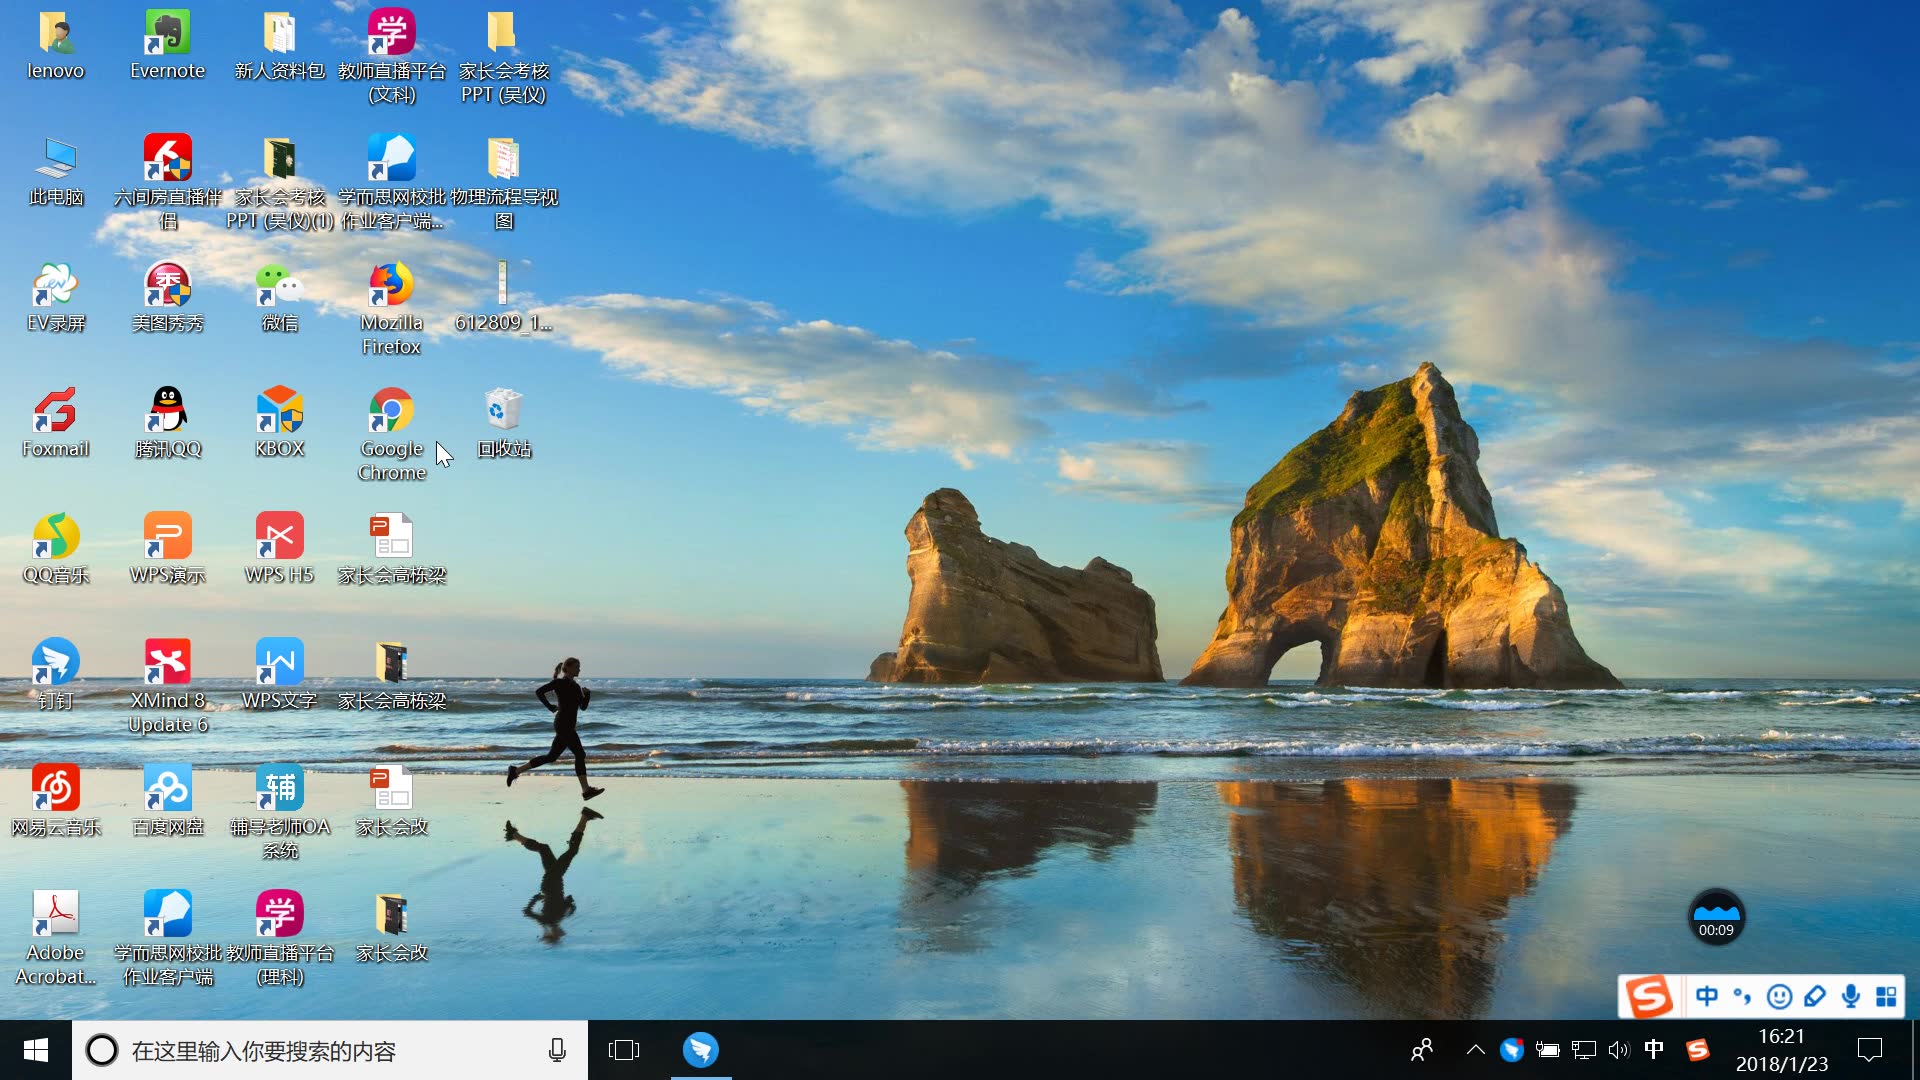Open 钉钉 DingTalk desktop shortcut
The width and height of the screenshot is (1920, 1080).
[x=56, y=675]
